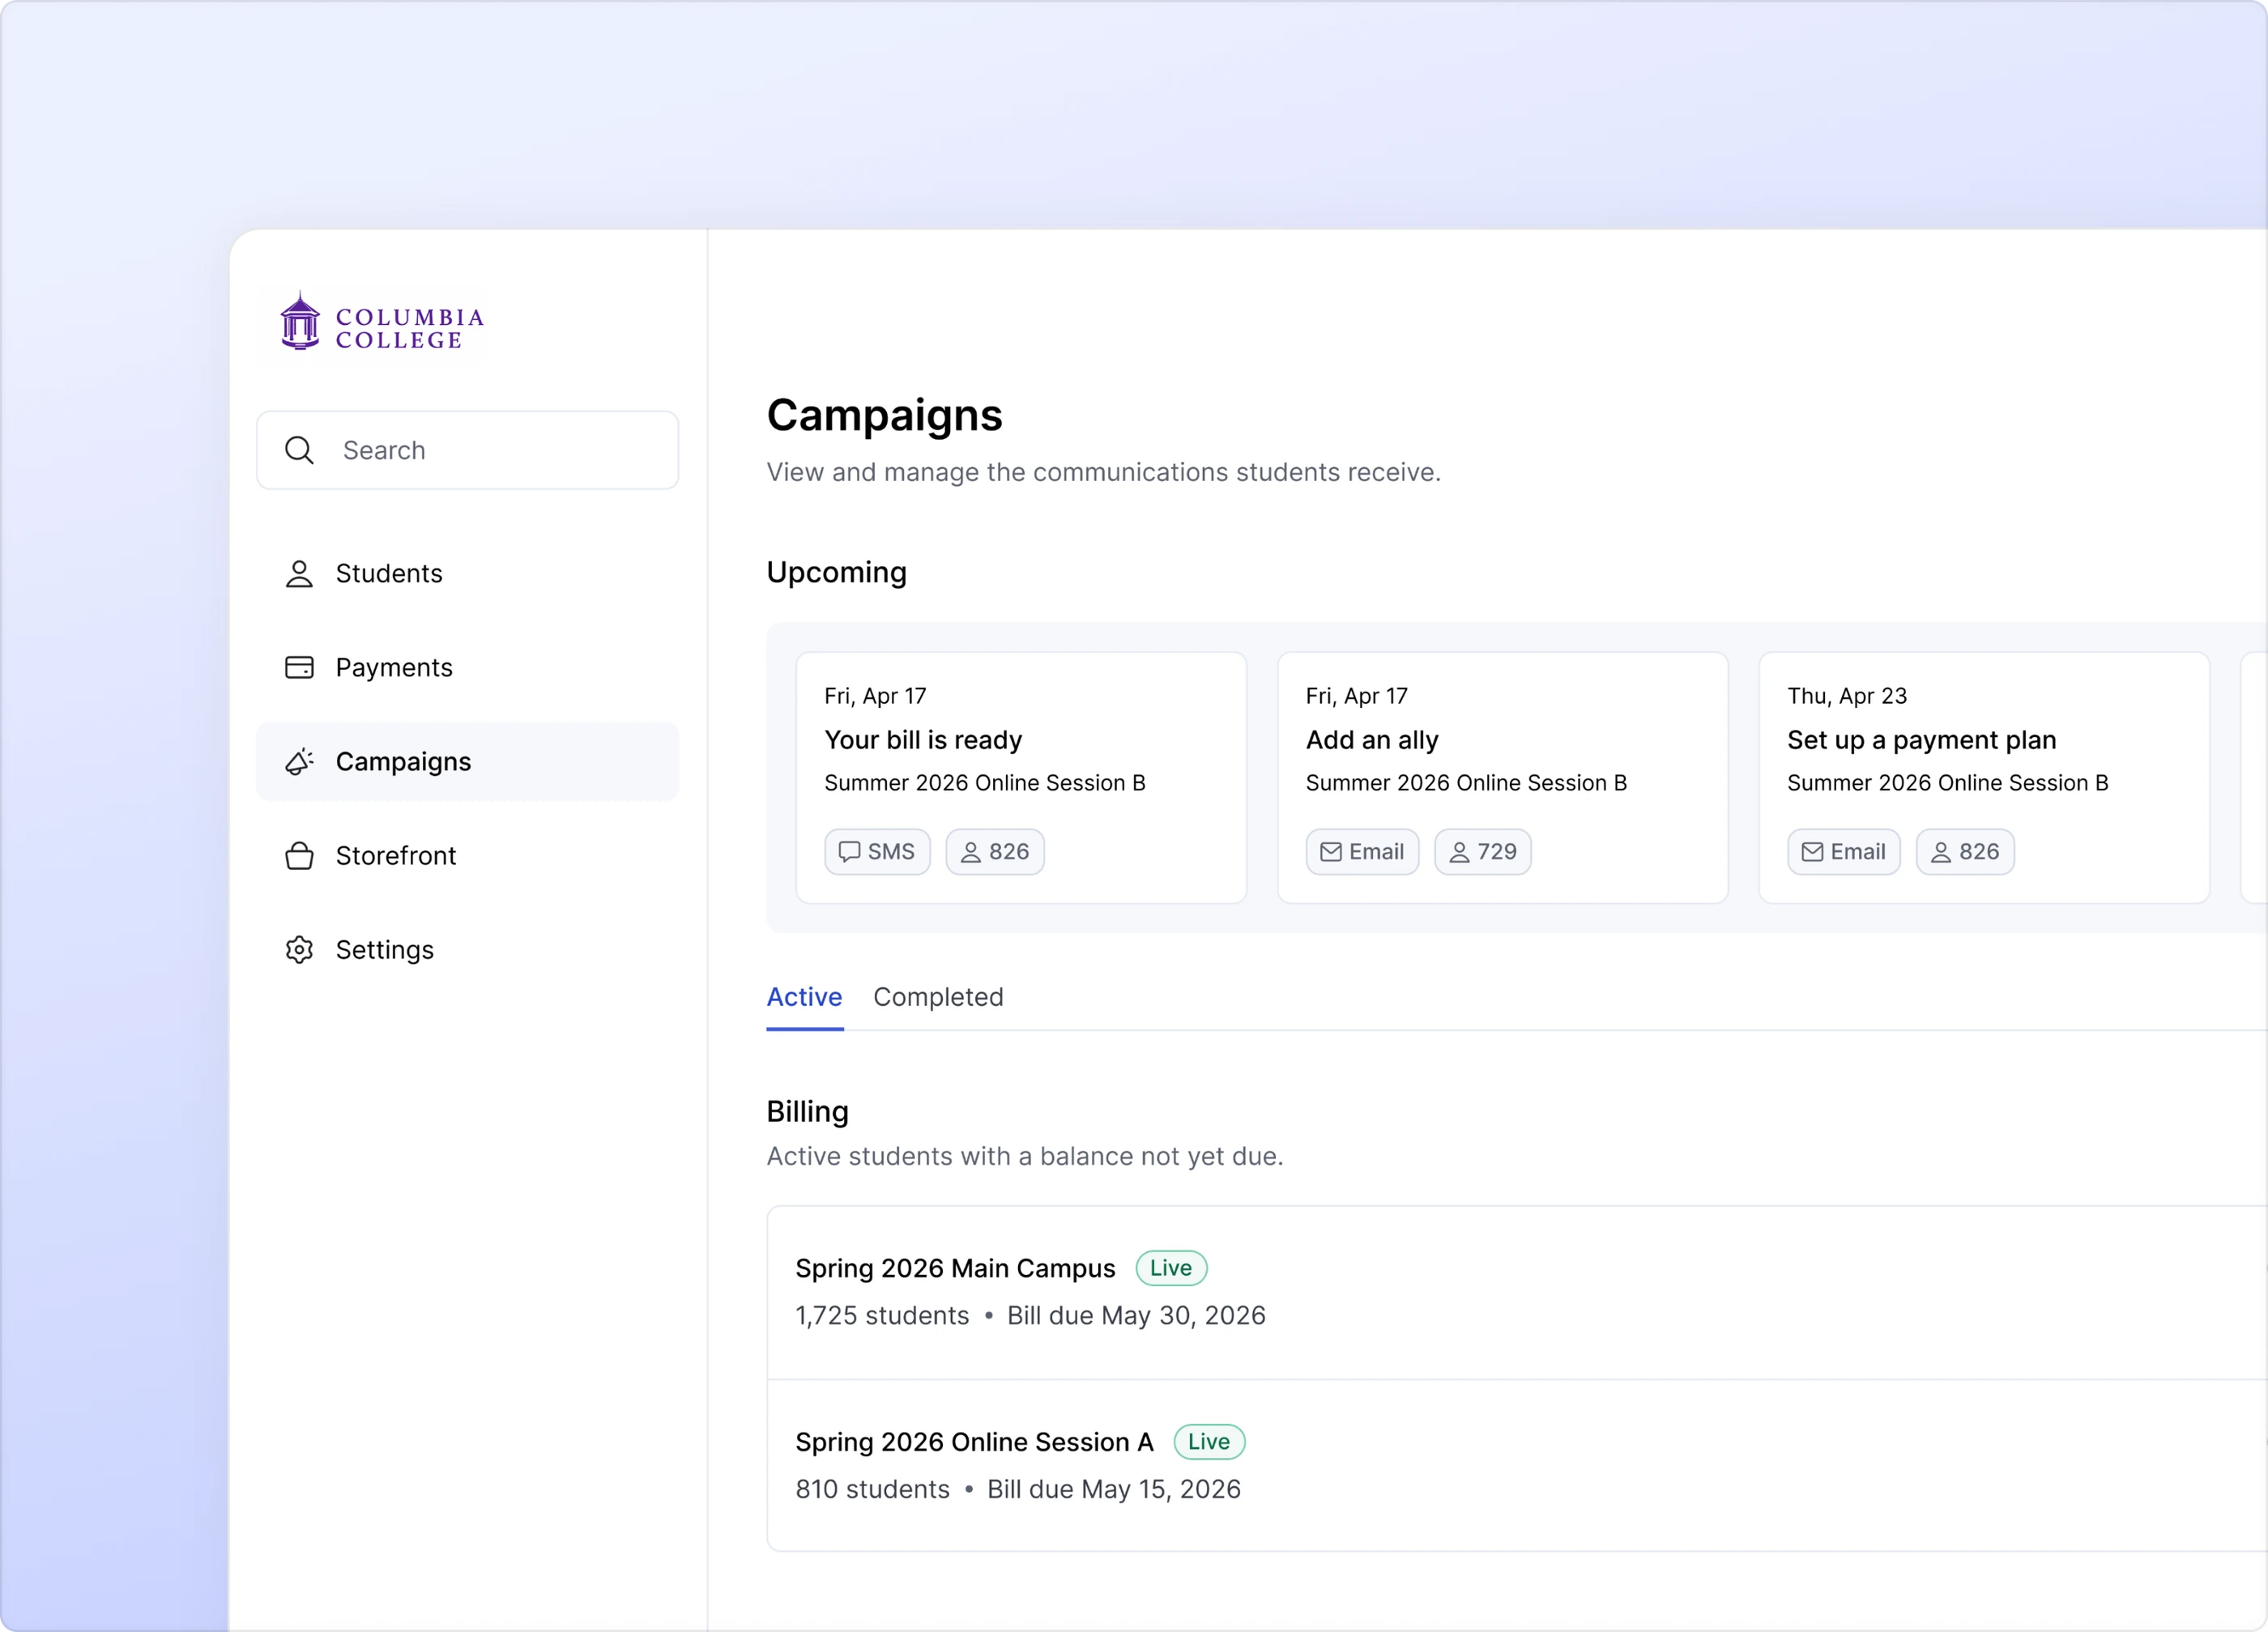
Task: Open the Spring 2026 Main Campus row
Action: point(1517,1293)
